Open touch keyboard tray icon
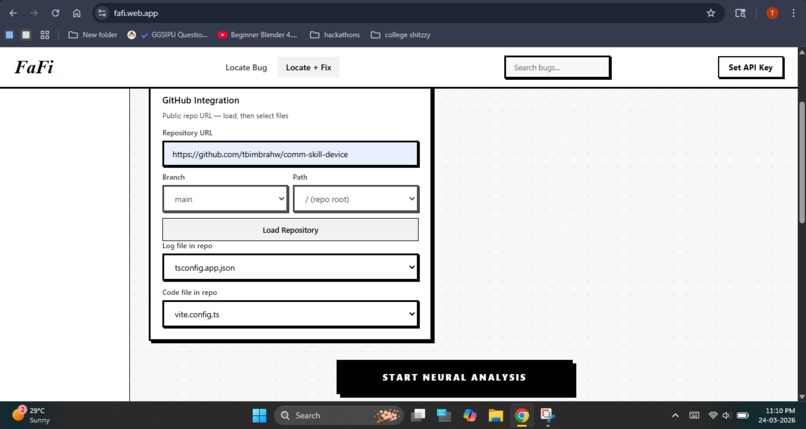Viewport: 806px width, 429px height. point(694,415)
